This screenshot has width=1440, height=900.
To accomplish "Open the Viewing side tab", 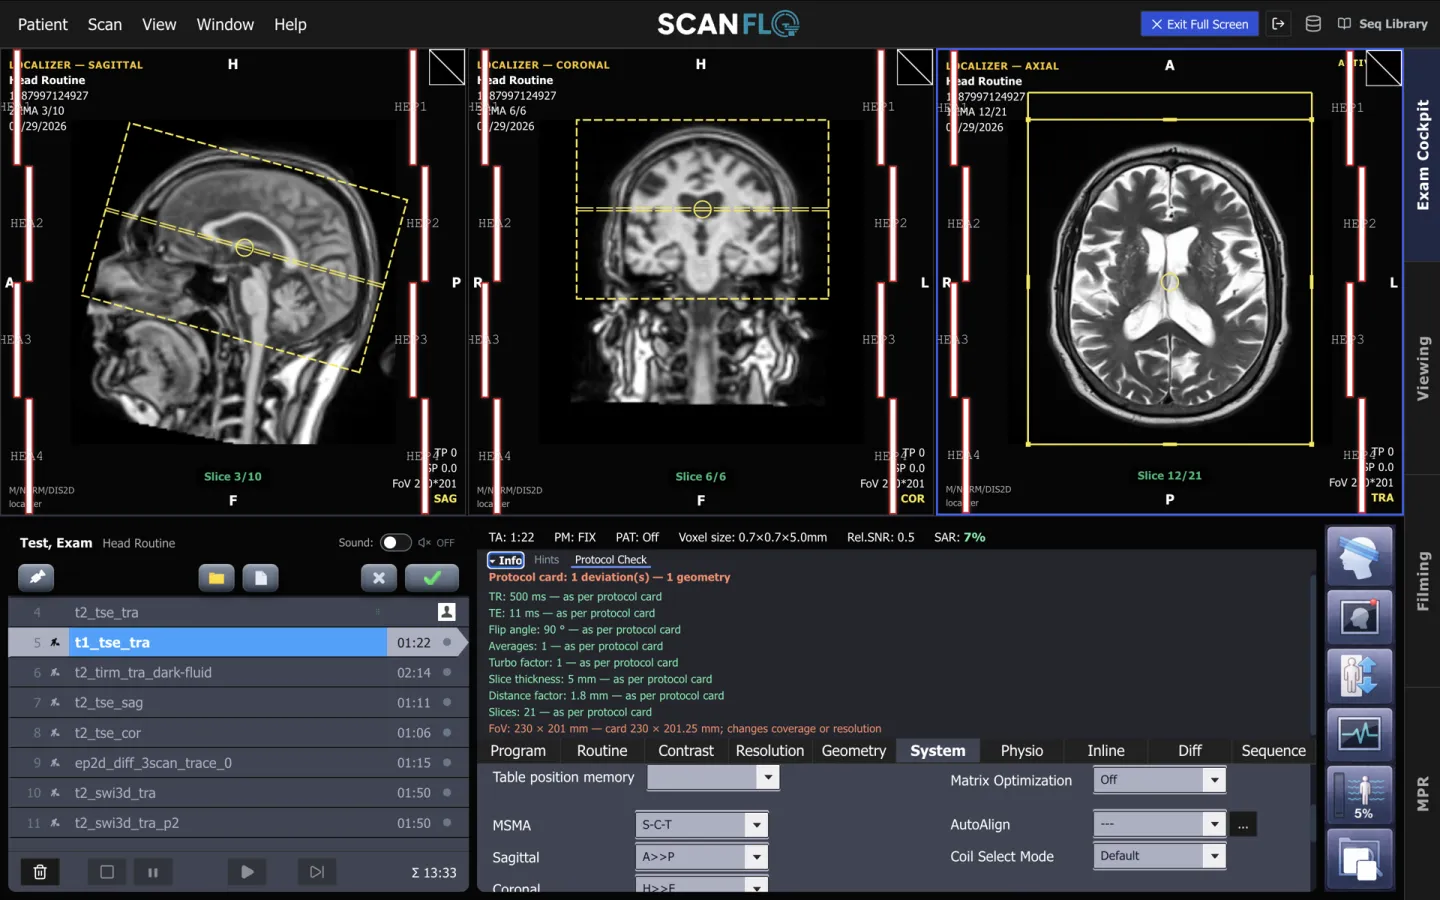I will click(1422, 368).
